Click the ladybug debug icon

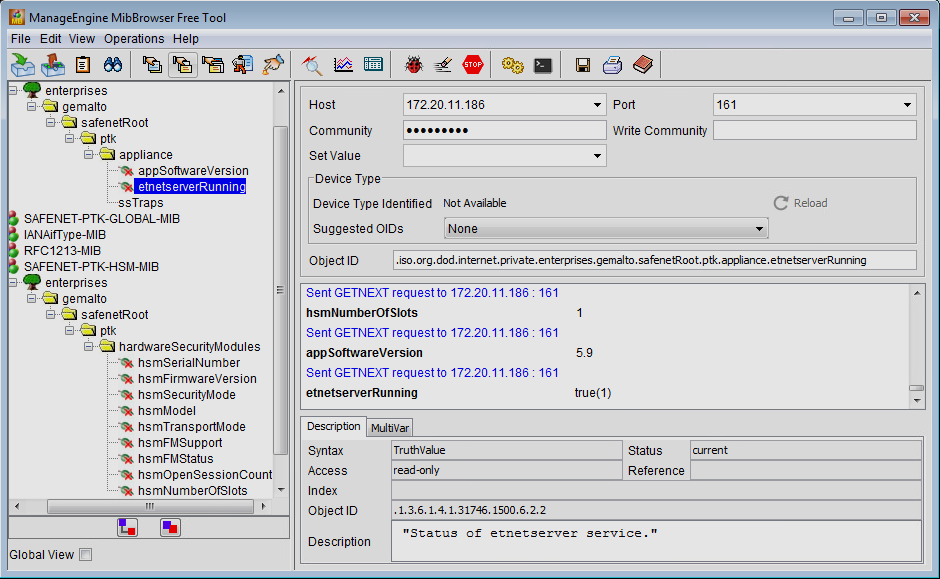tap(413, 65)
